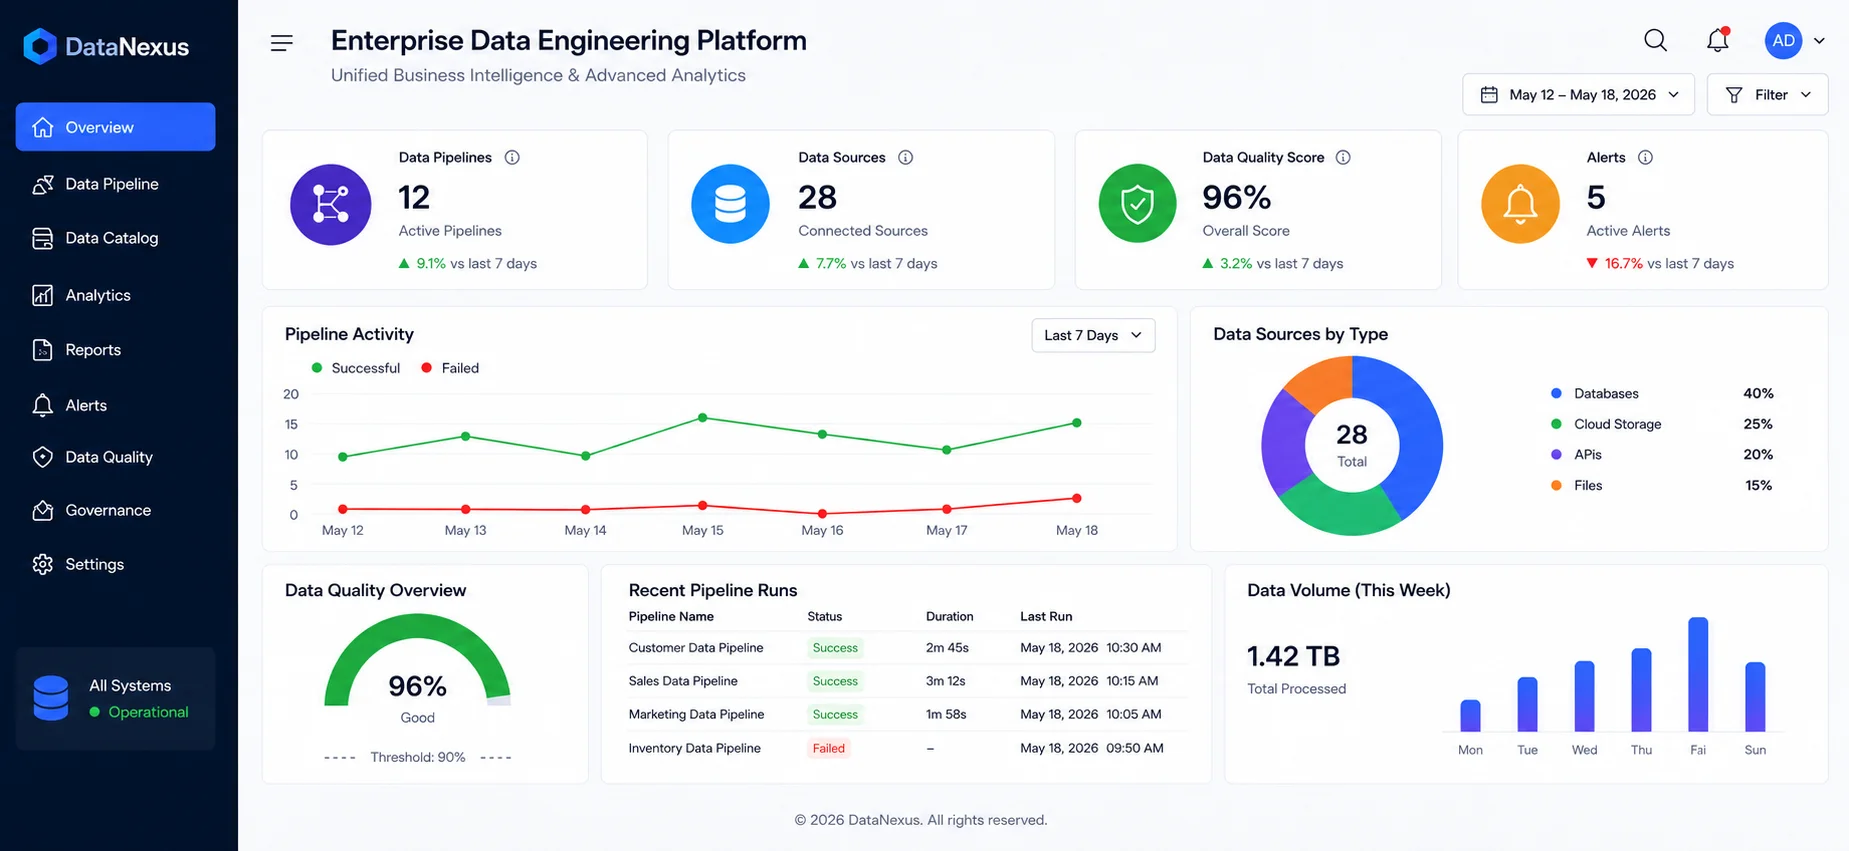This screenshot has width=1849, height=851.
Task: Click the DataNexus hexagon logo
Action: pos(40,46)
